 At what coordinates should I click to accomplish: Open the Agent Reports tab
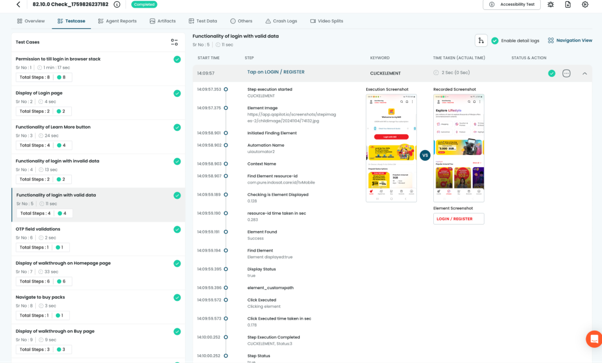tap(117, 21)
